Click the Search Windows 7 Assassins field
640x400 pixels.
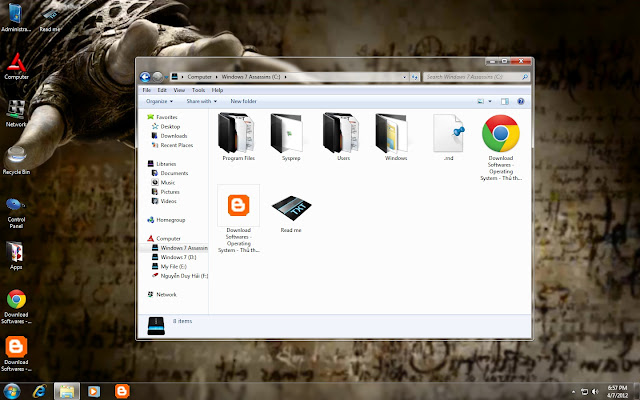coord(476,77)
